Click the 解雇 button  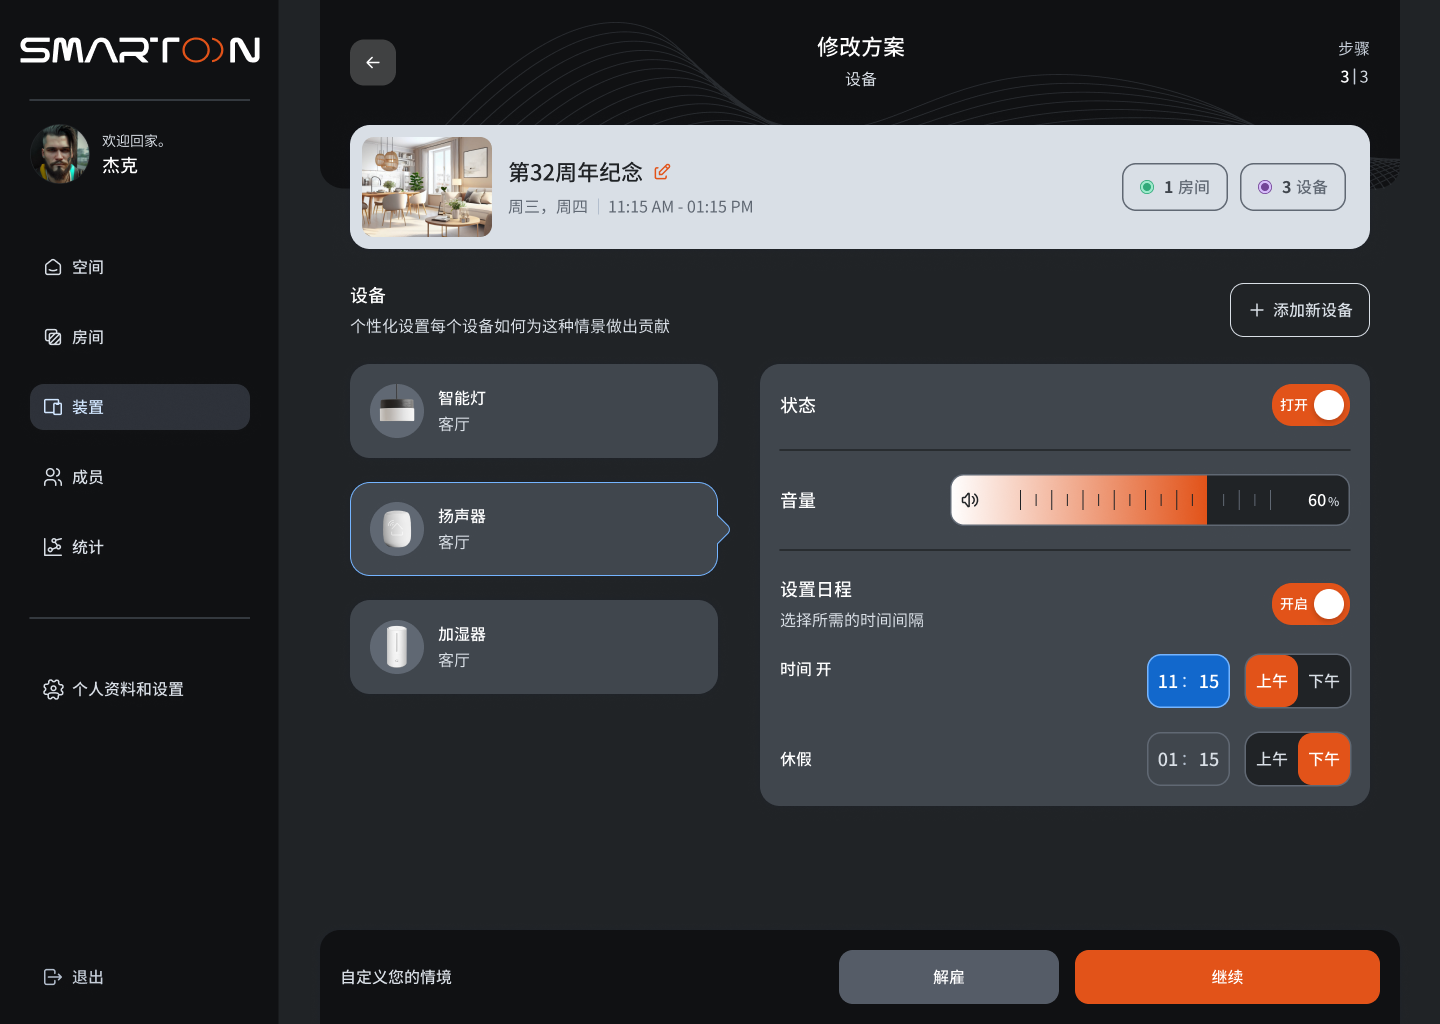coord(948,977)
